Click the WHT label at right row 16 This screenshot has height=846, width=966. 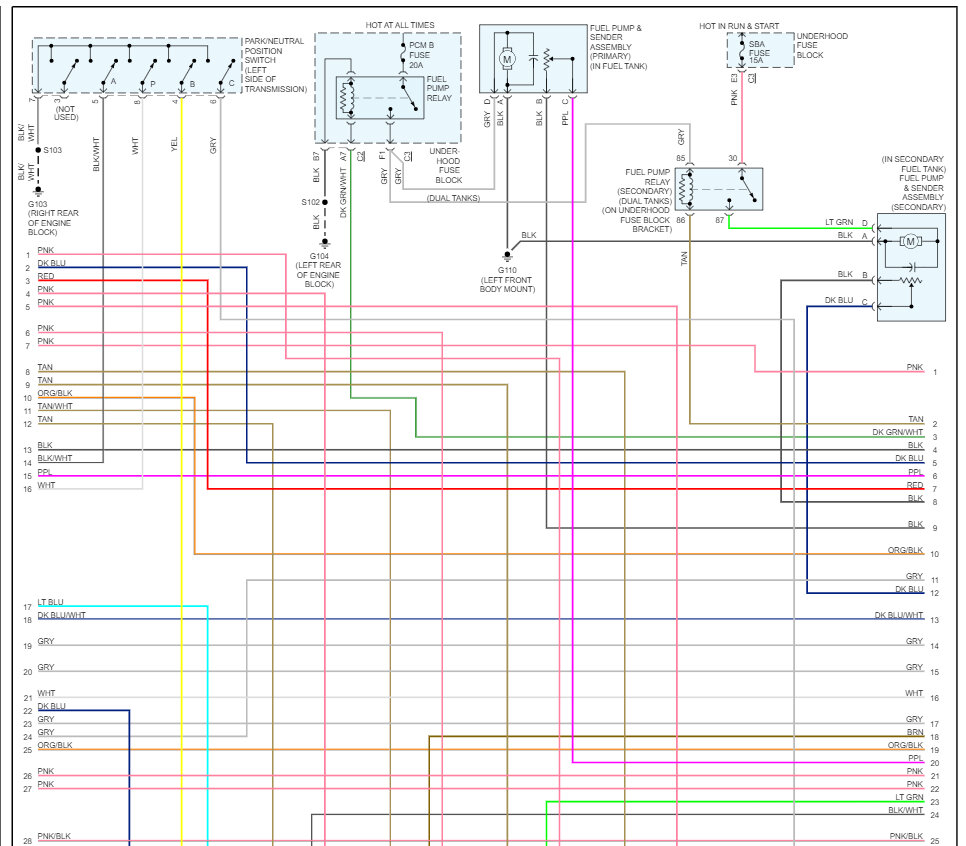[914, 693]
